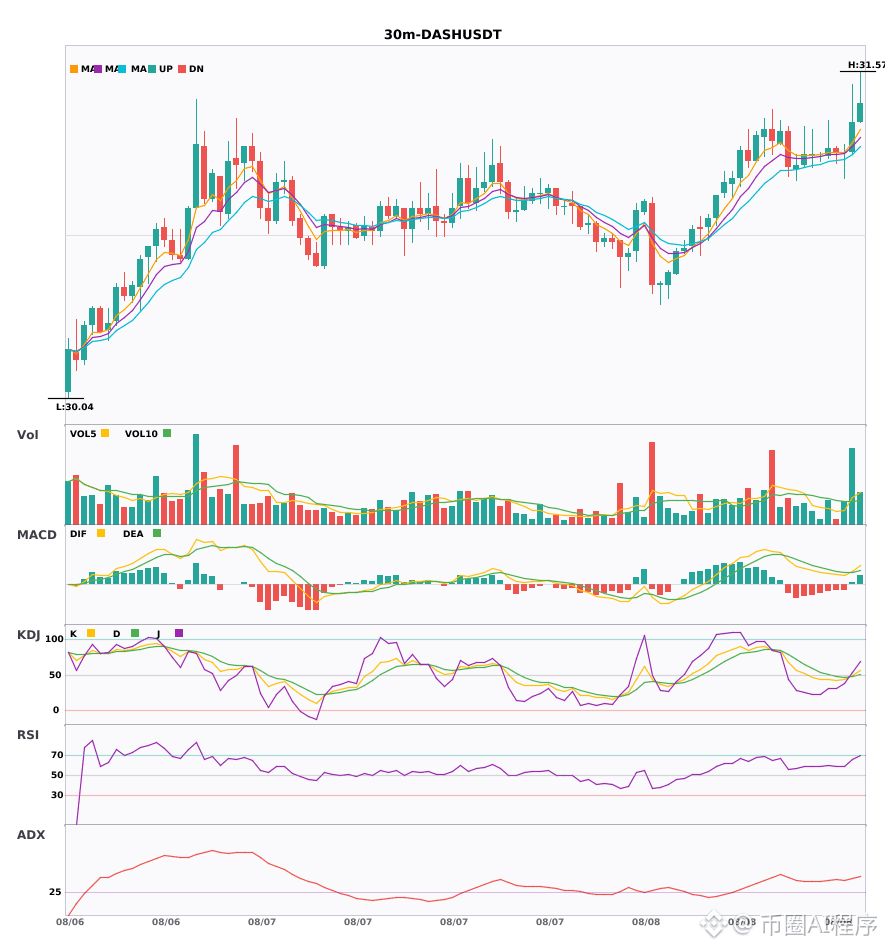Select the DEA legend text
885x950 pixels.
[133, 534]
